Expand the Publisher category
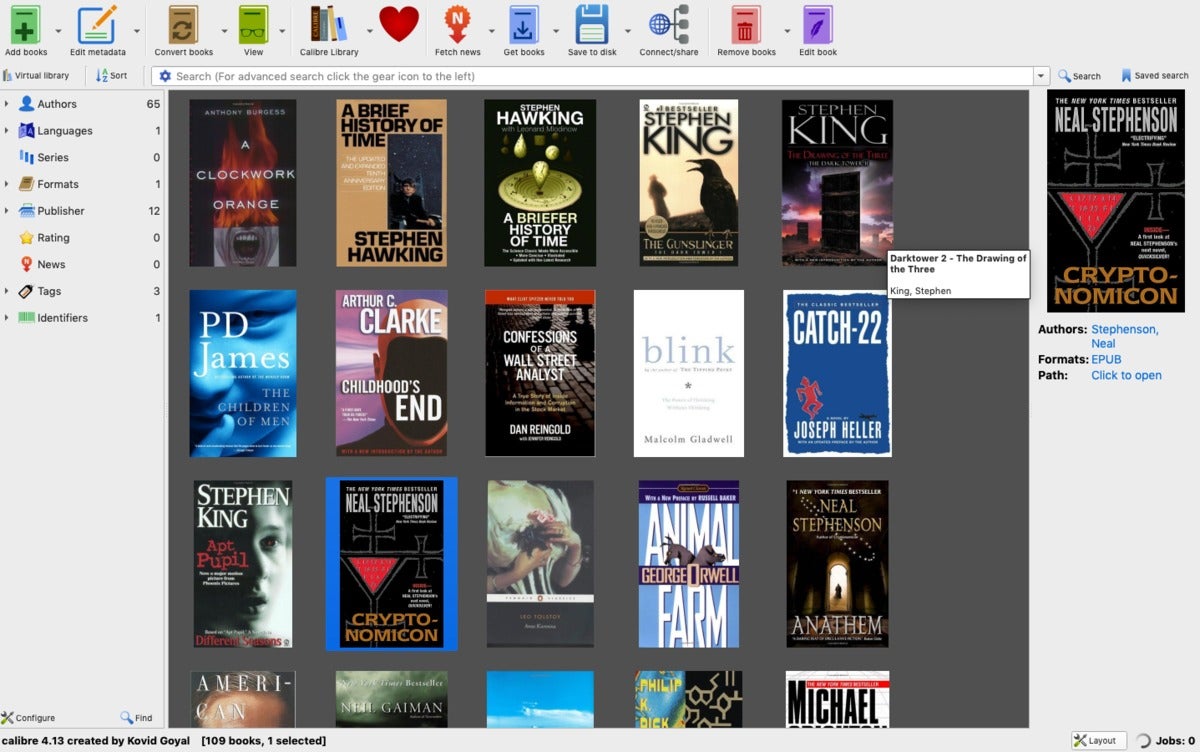Viewport: 1200px width, 752px height. click(x=7, y=211)
